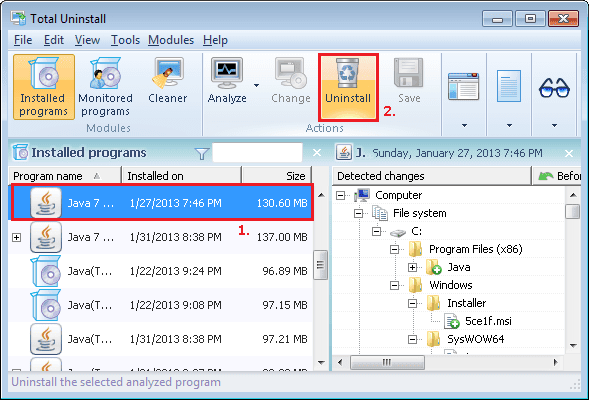Click changes tree horizontal scrollbar thumb

387,362
